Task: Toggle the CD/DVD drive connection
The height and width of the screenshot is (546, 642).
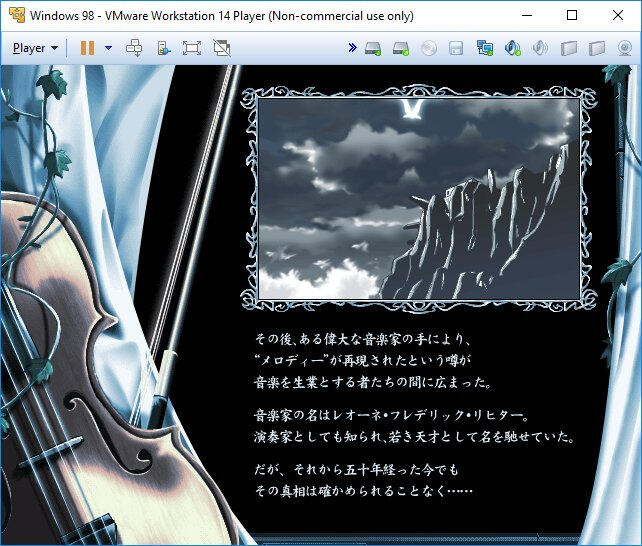Action: pyautogui.click(x=429, y=48)
